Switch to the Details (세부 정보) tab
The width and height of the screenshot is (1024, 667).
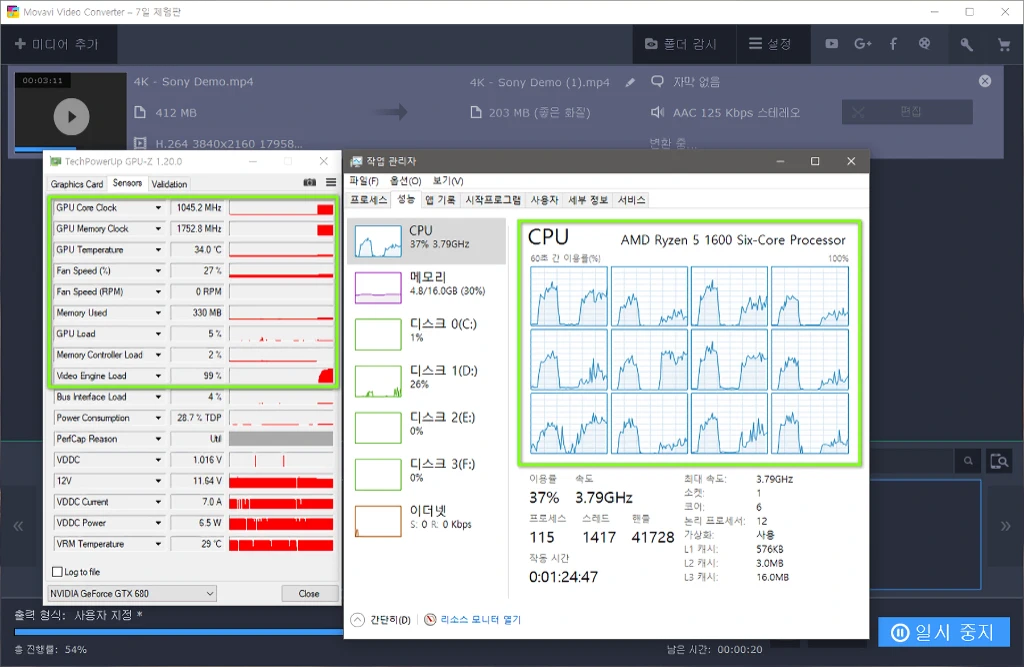click(588, 200)
